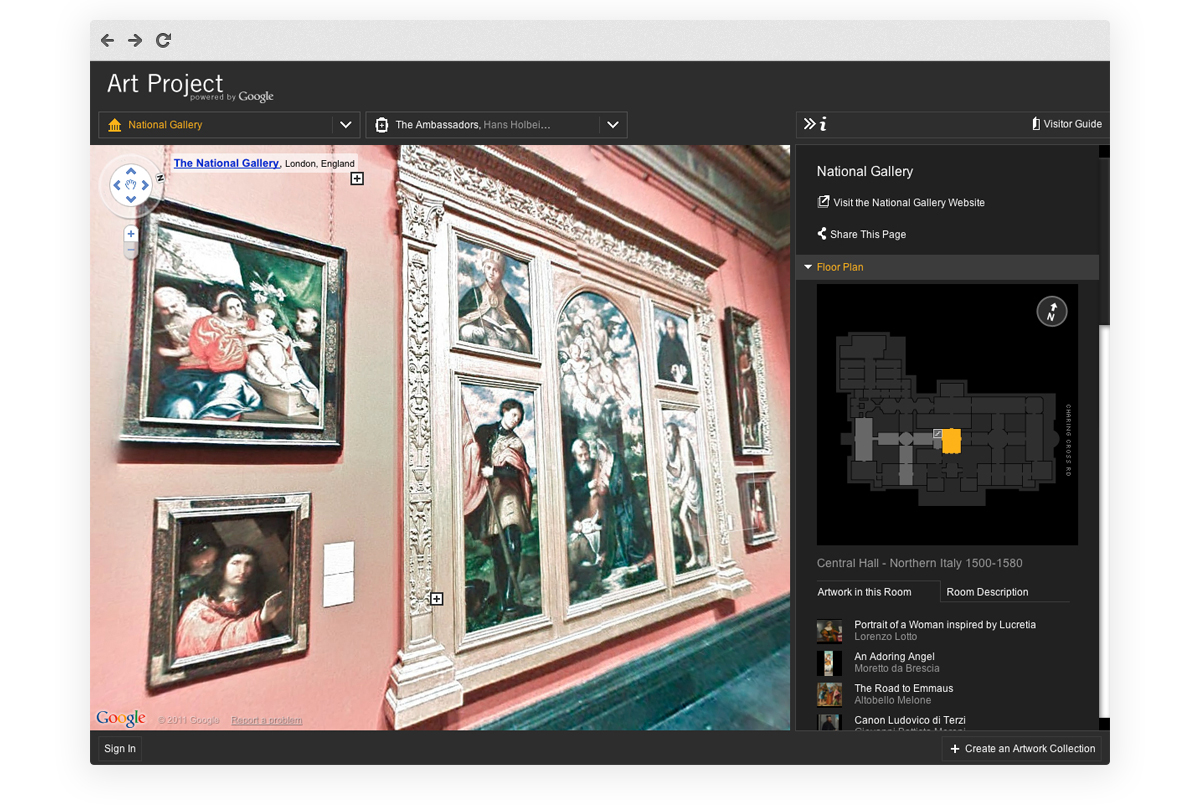Open The Road to Emmaus artwork
Screen dimensions: 1200x810
904,688
